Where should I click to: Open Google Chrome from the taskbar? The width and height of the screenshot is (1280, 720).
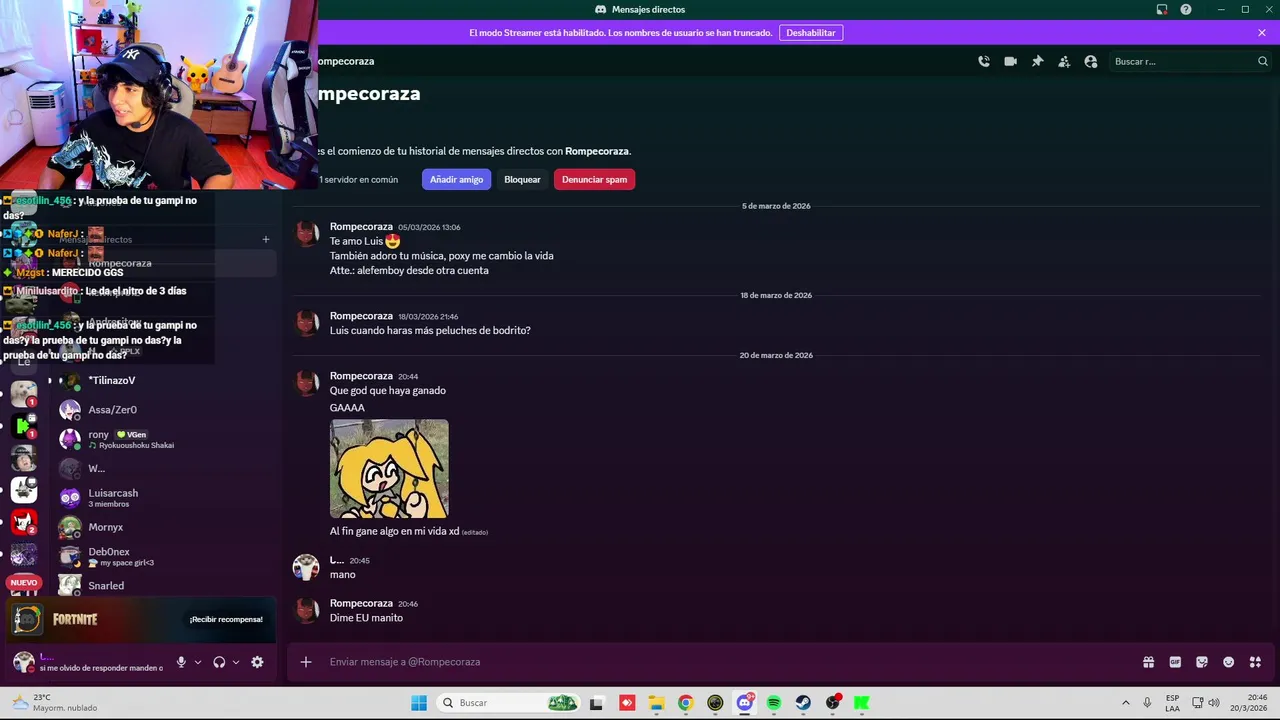click(x=685, y=703)
